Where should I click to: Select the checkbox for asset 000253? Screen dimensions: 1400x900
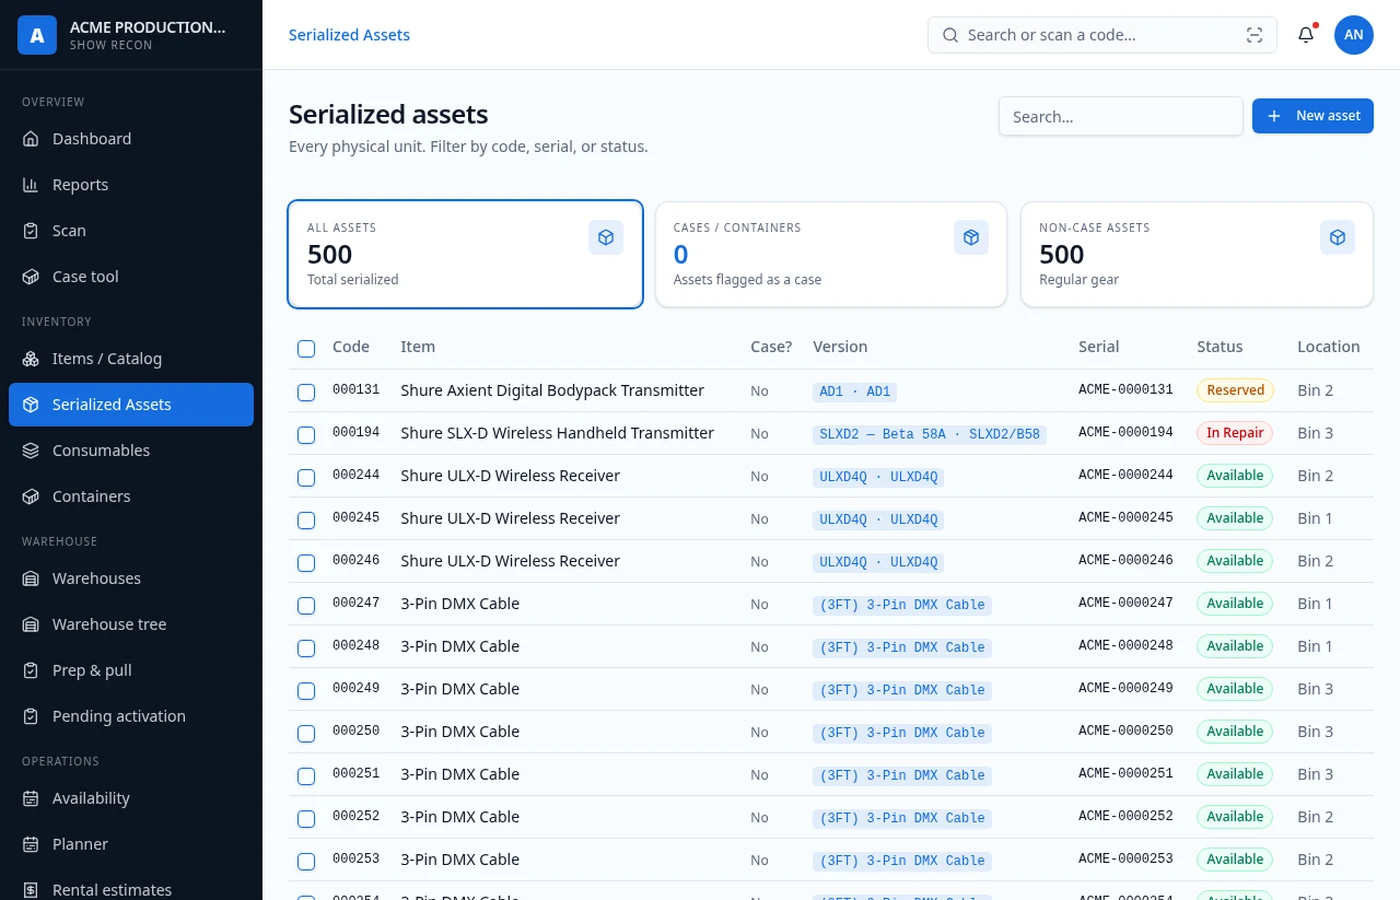point(306,862)
